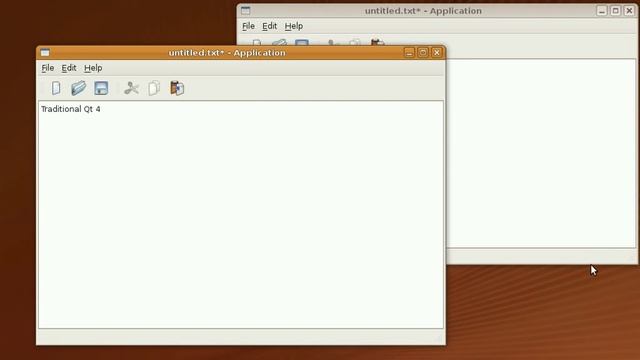
Task: Click New document icon in front window
Action: (56, 88)
